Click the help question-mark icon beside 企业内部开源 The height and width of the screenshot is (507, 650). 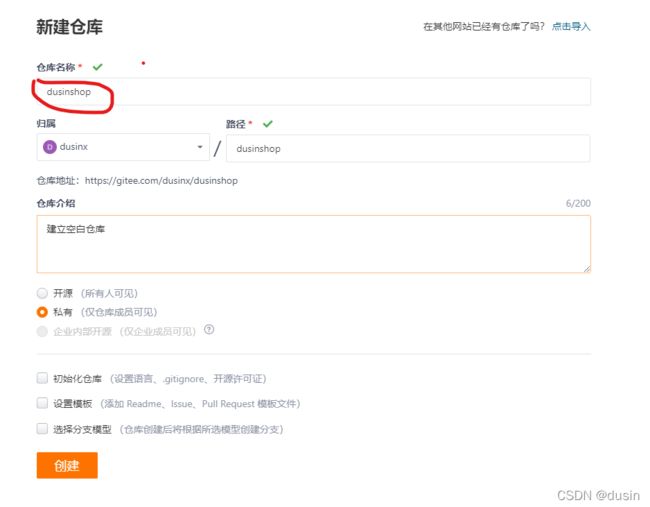[x=209, y=330]
